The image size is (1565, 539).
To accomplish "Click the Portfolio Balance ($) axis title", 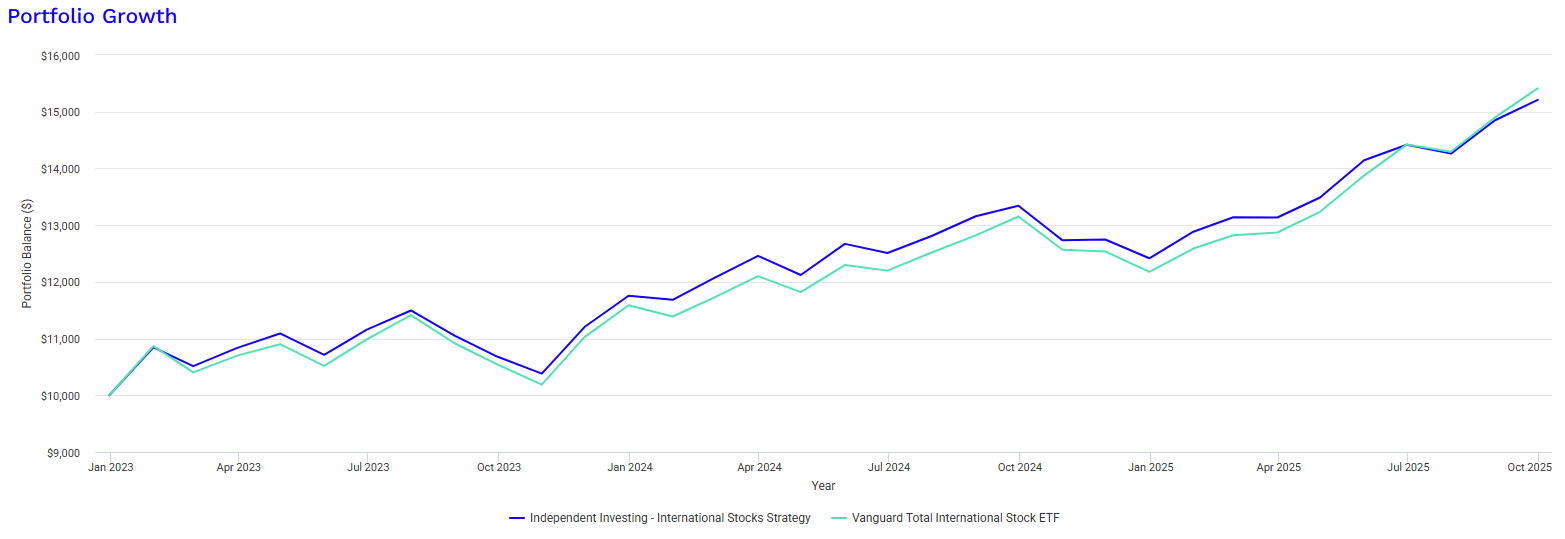I will [x=28, y=253].
